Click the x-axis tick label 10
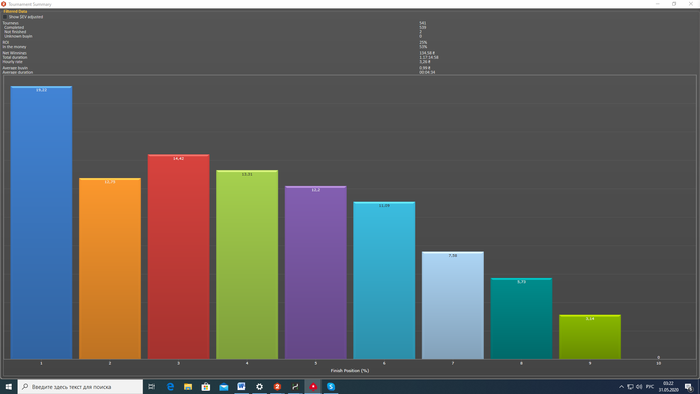The width and height of the screenshot is (700, 394). [x=658, y=363]
